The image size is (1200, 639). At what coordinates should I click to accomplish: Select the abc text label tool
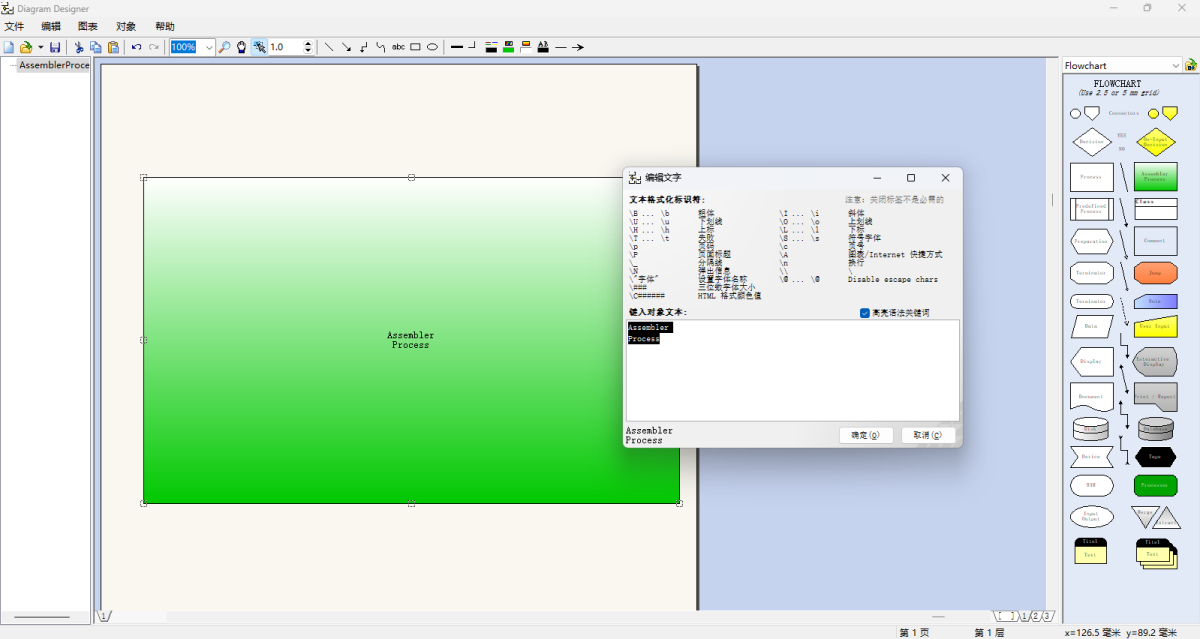point(398,47)
